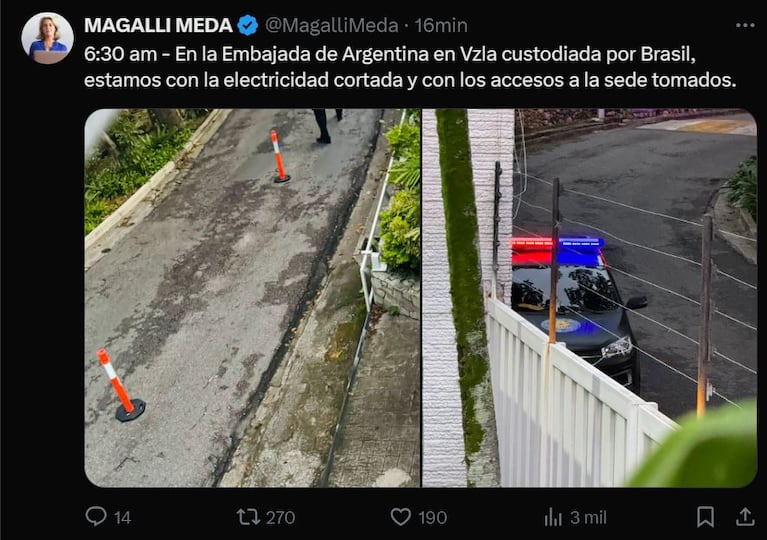Click the 16min timestamp
This screenshot has width=767, height=540.
coord(441,25)
